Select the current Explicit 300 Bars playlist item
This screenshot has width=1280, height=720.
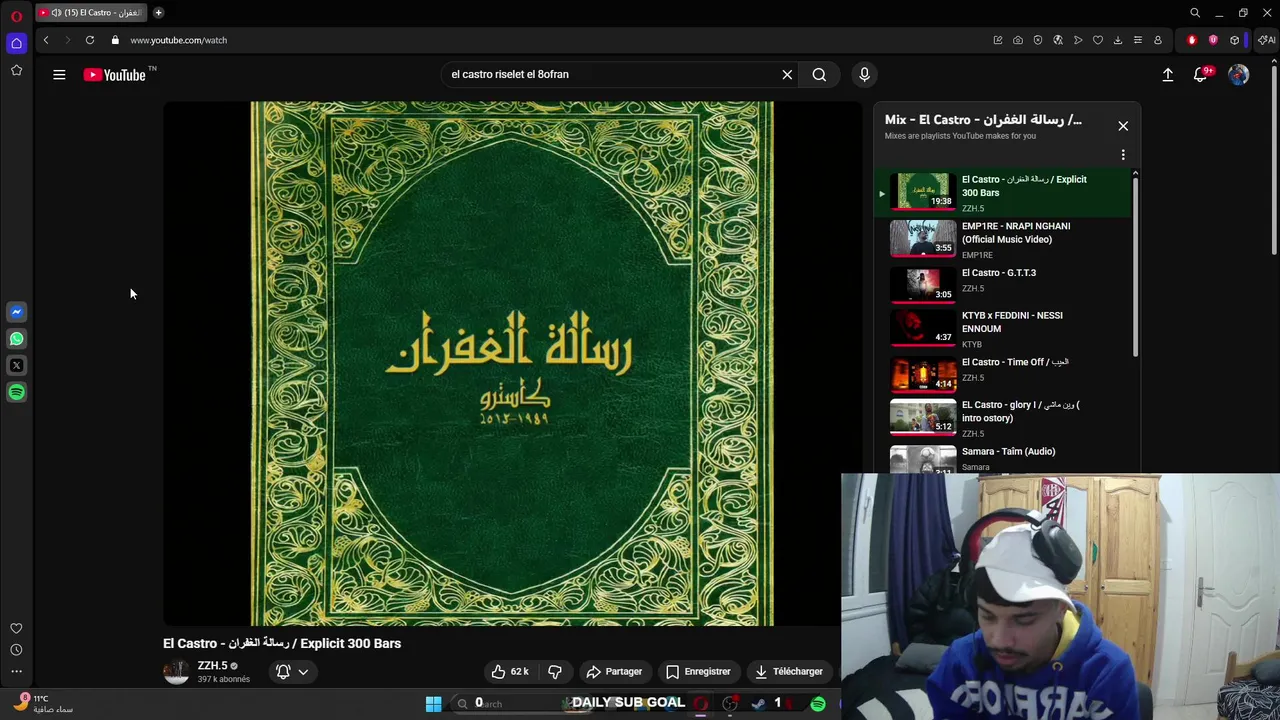pyautogui.click(x=1004, y=193)
